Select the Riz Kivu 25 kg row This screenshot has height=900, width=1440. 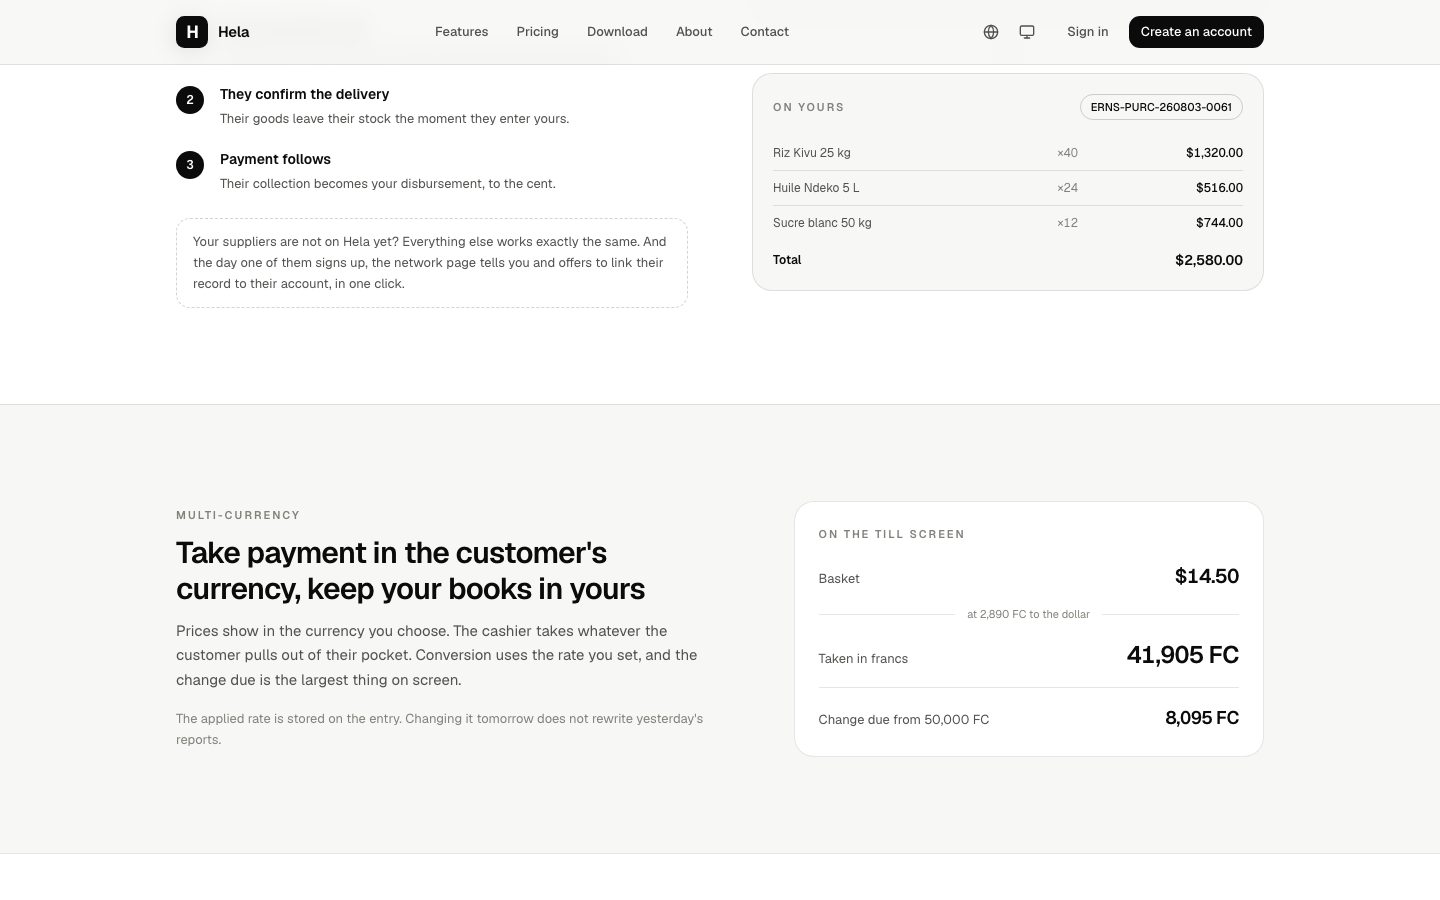point(1008,153)
